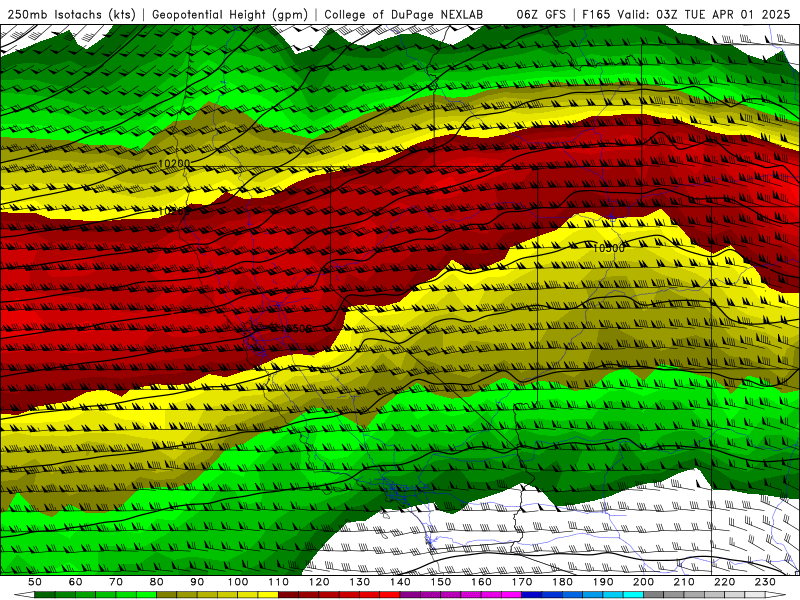Click the 210 label on the color scale

[x=684, y=582]
